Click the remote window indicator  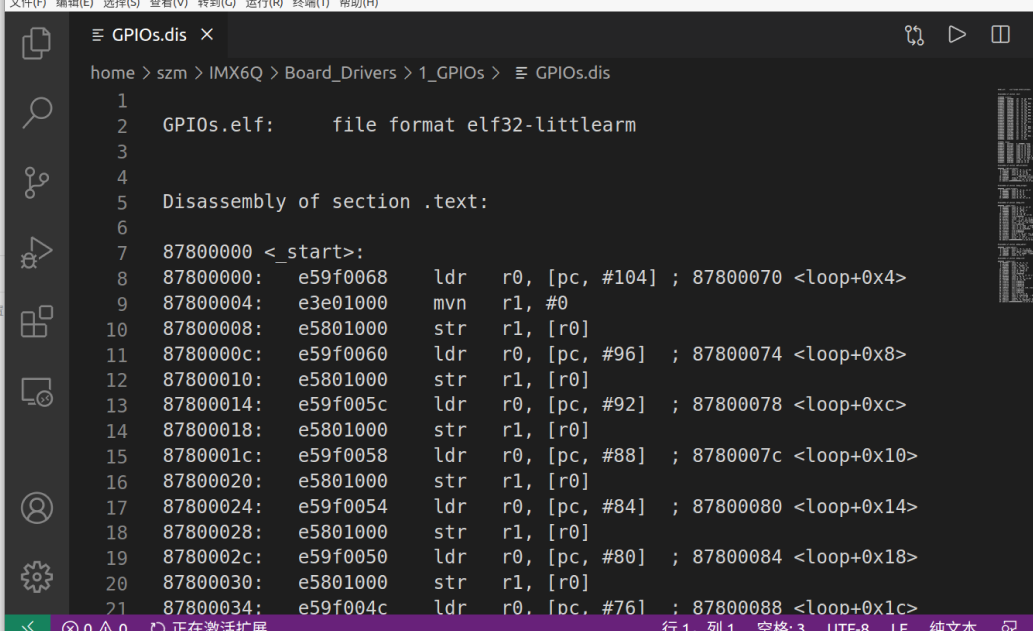[x=29, y=624]
